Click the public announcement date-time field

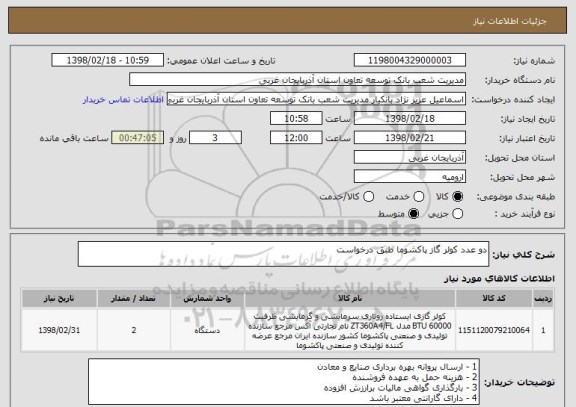point(108,60)
